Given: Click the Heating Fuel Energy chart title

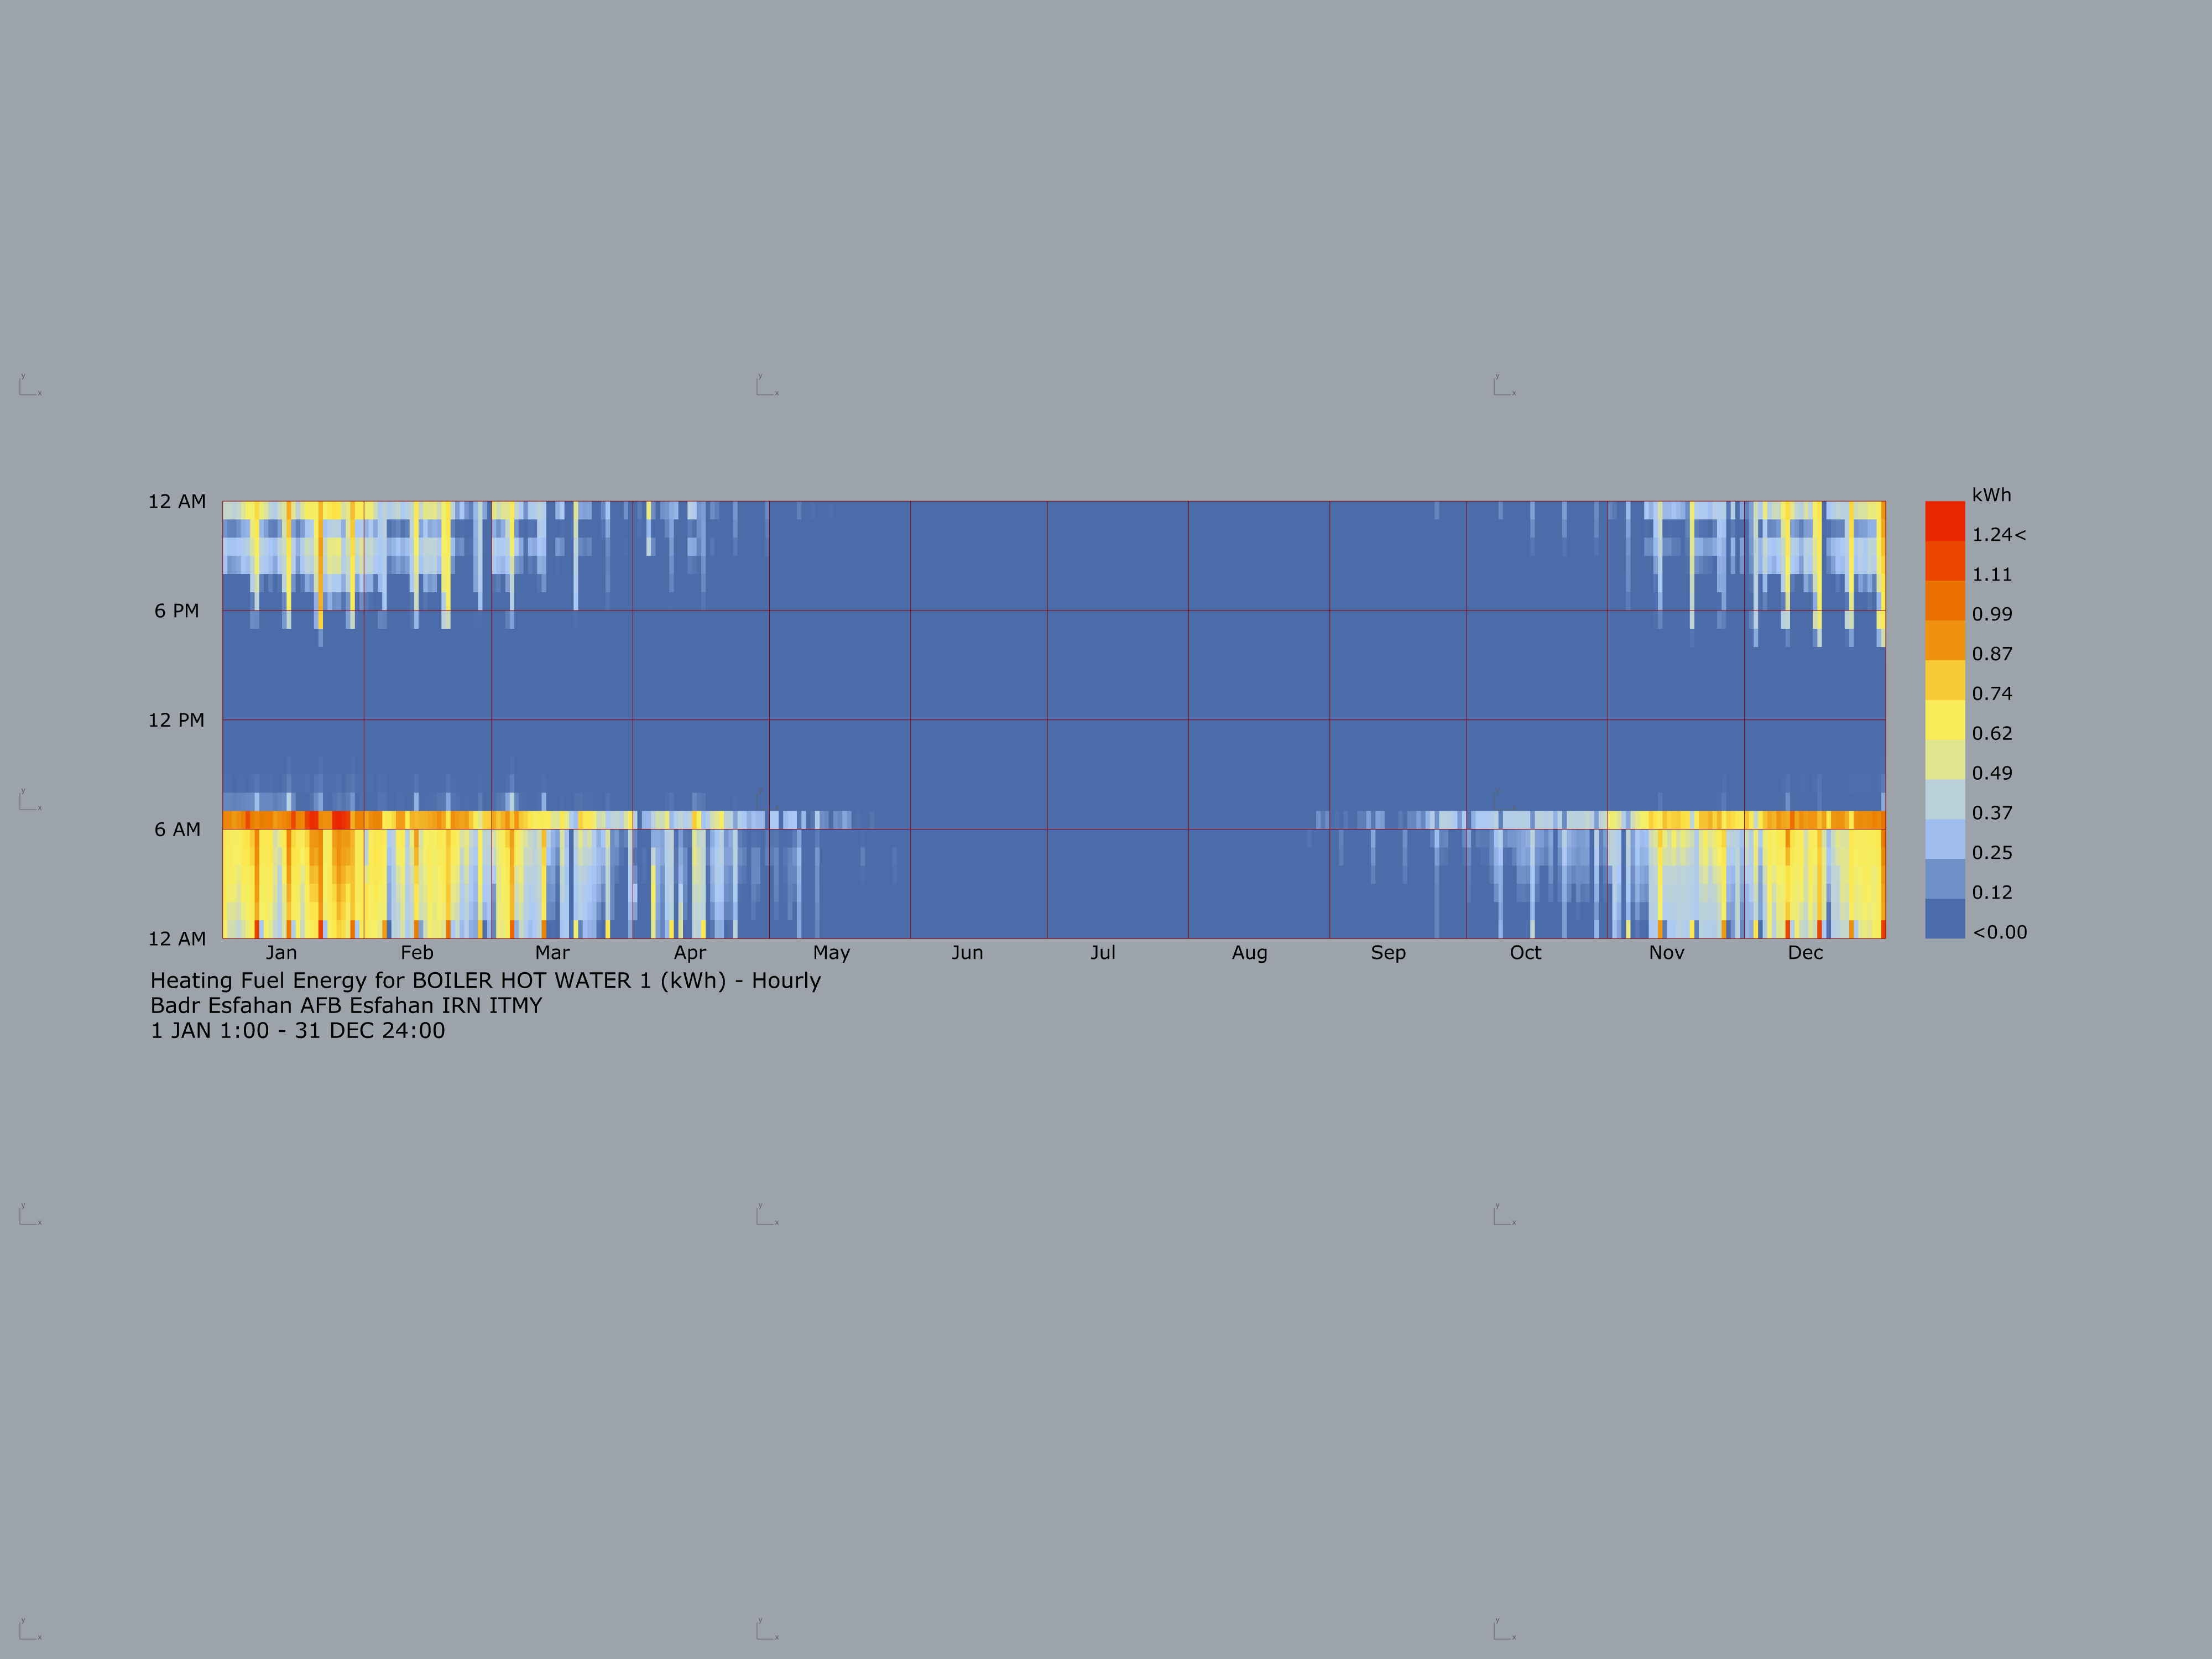Looking at the screenshot, I should 486,981.
